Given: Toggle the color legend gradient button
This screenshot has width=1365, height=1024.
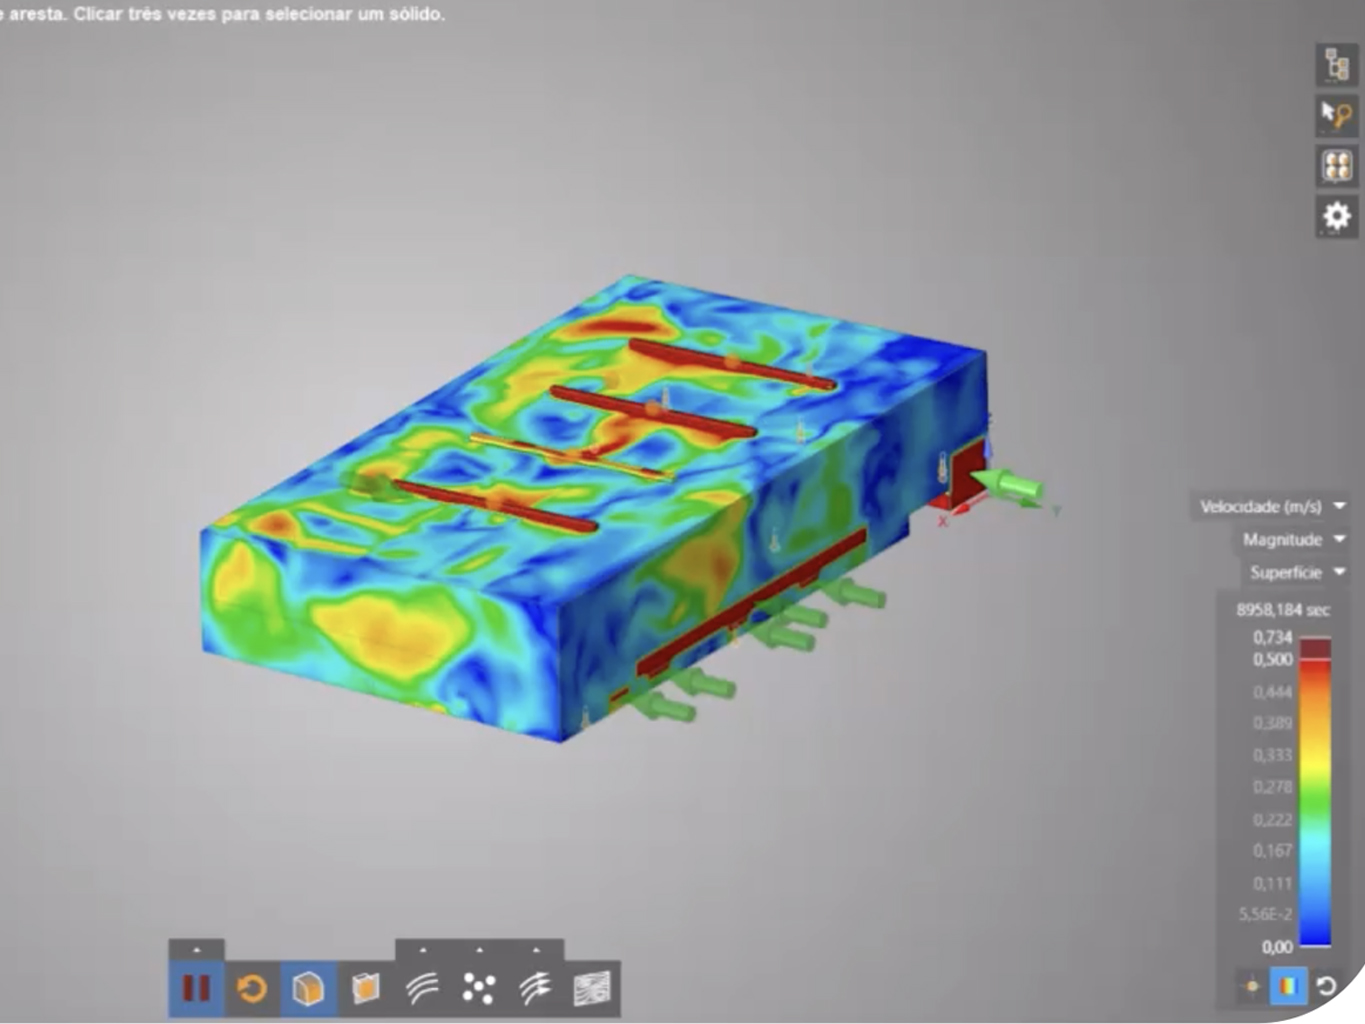Looking at the screenshot, I should coord(1288,986).
